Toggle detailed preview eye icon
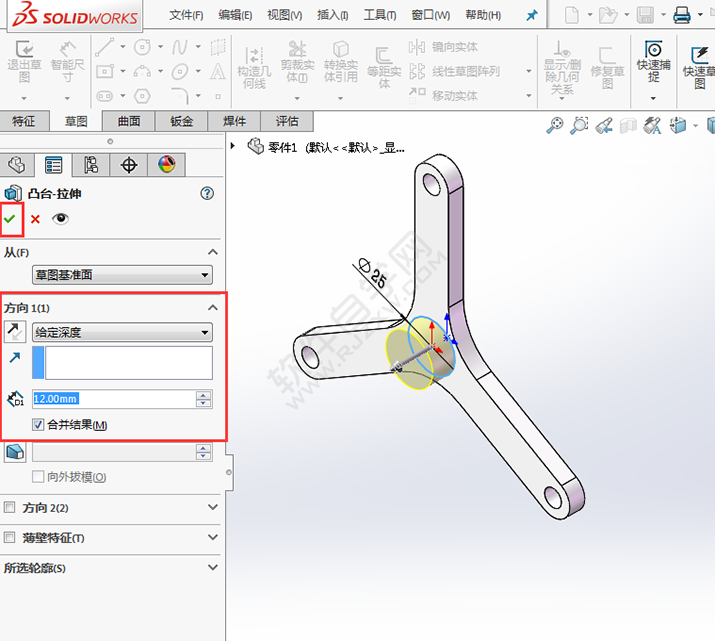Screen dimensions: 715x641 pyautogui.click(x=61, y=219)
